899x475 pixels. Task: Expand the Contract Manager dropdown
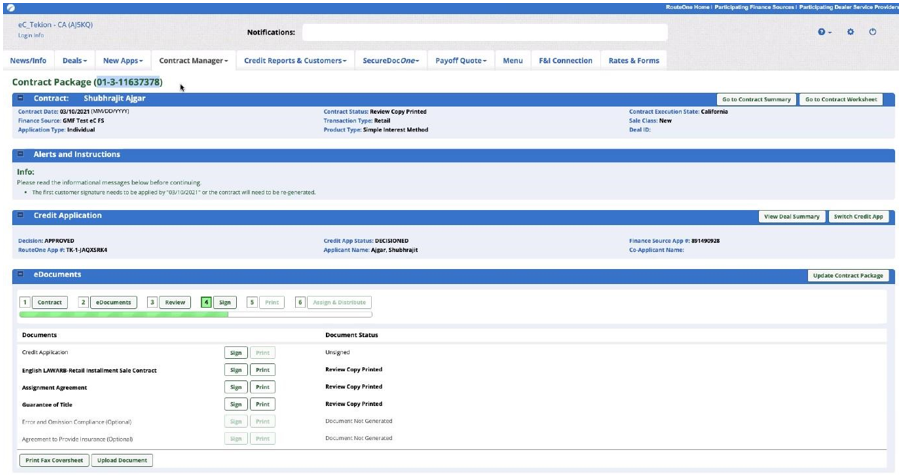(x=193, y=60)
